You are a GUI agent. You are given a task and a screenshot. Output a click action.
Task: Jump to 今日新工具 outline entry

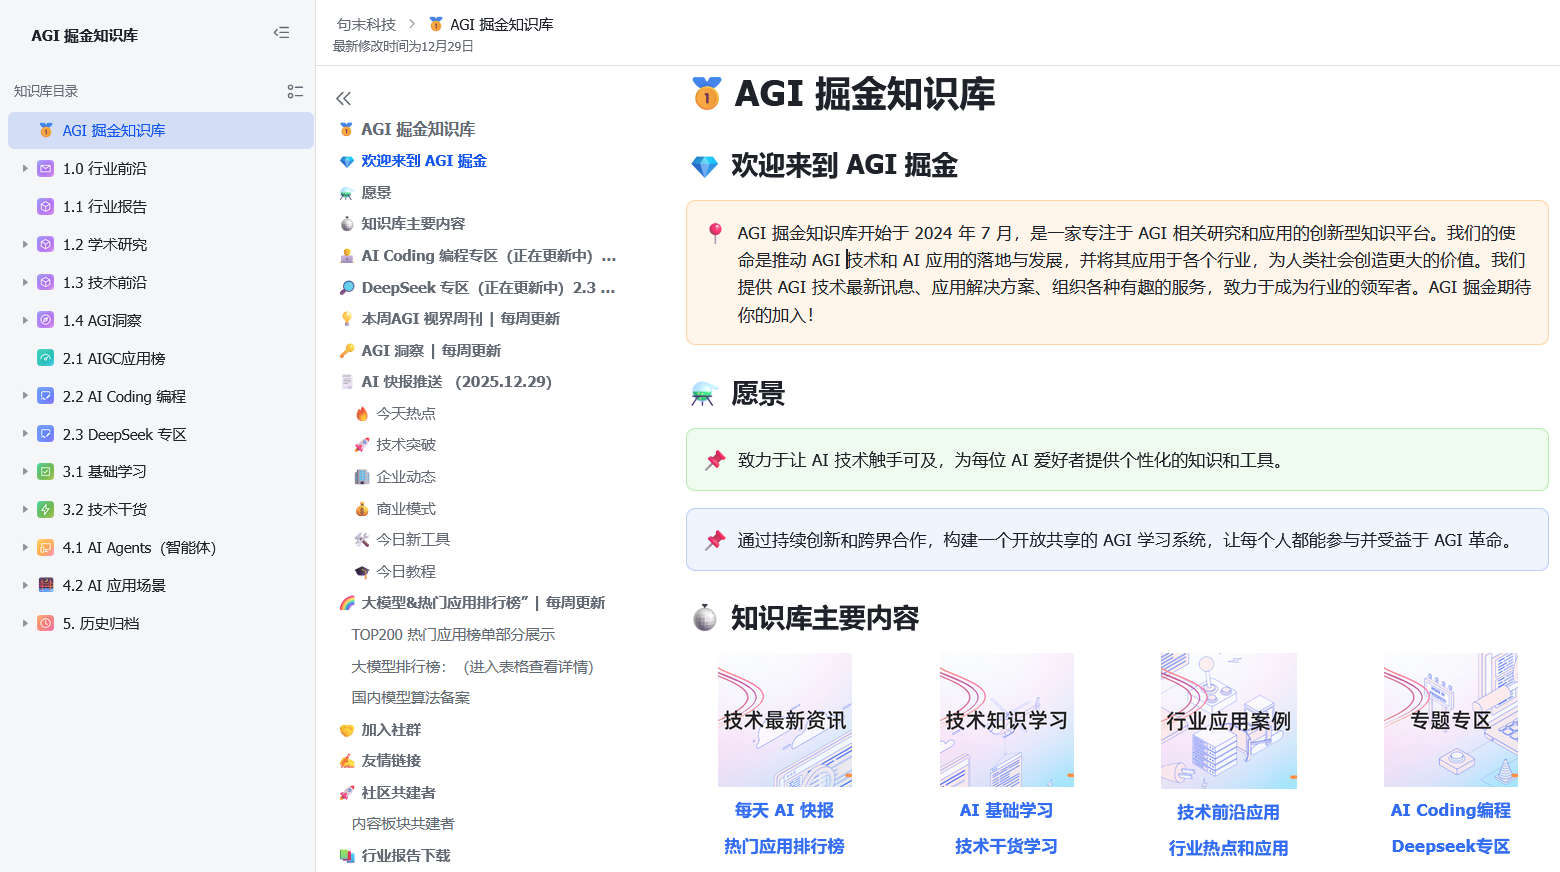pos(413,540)
